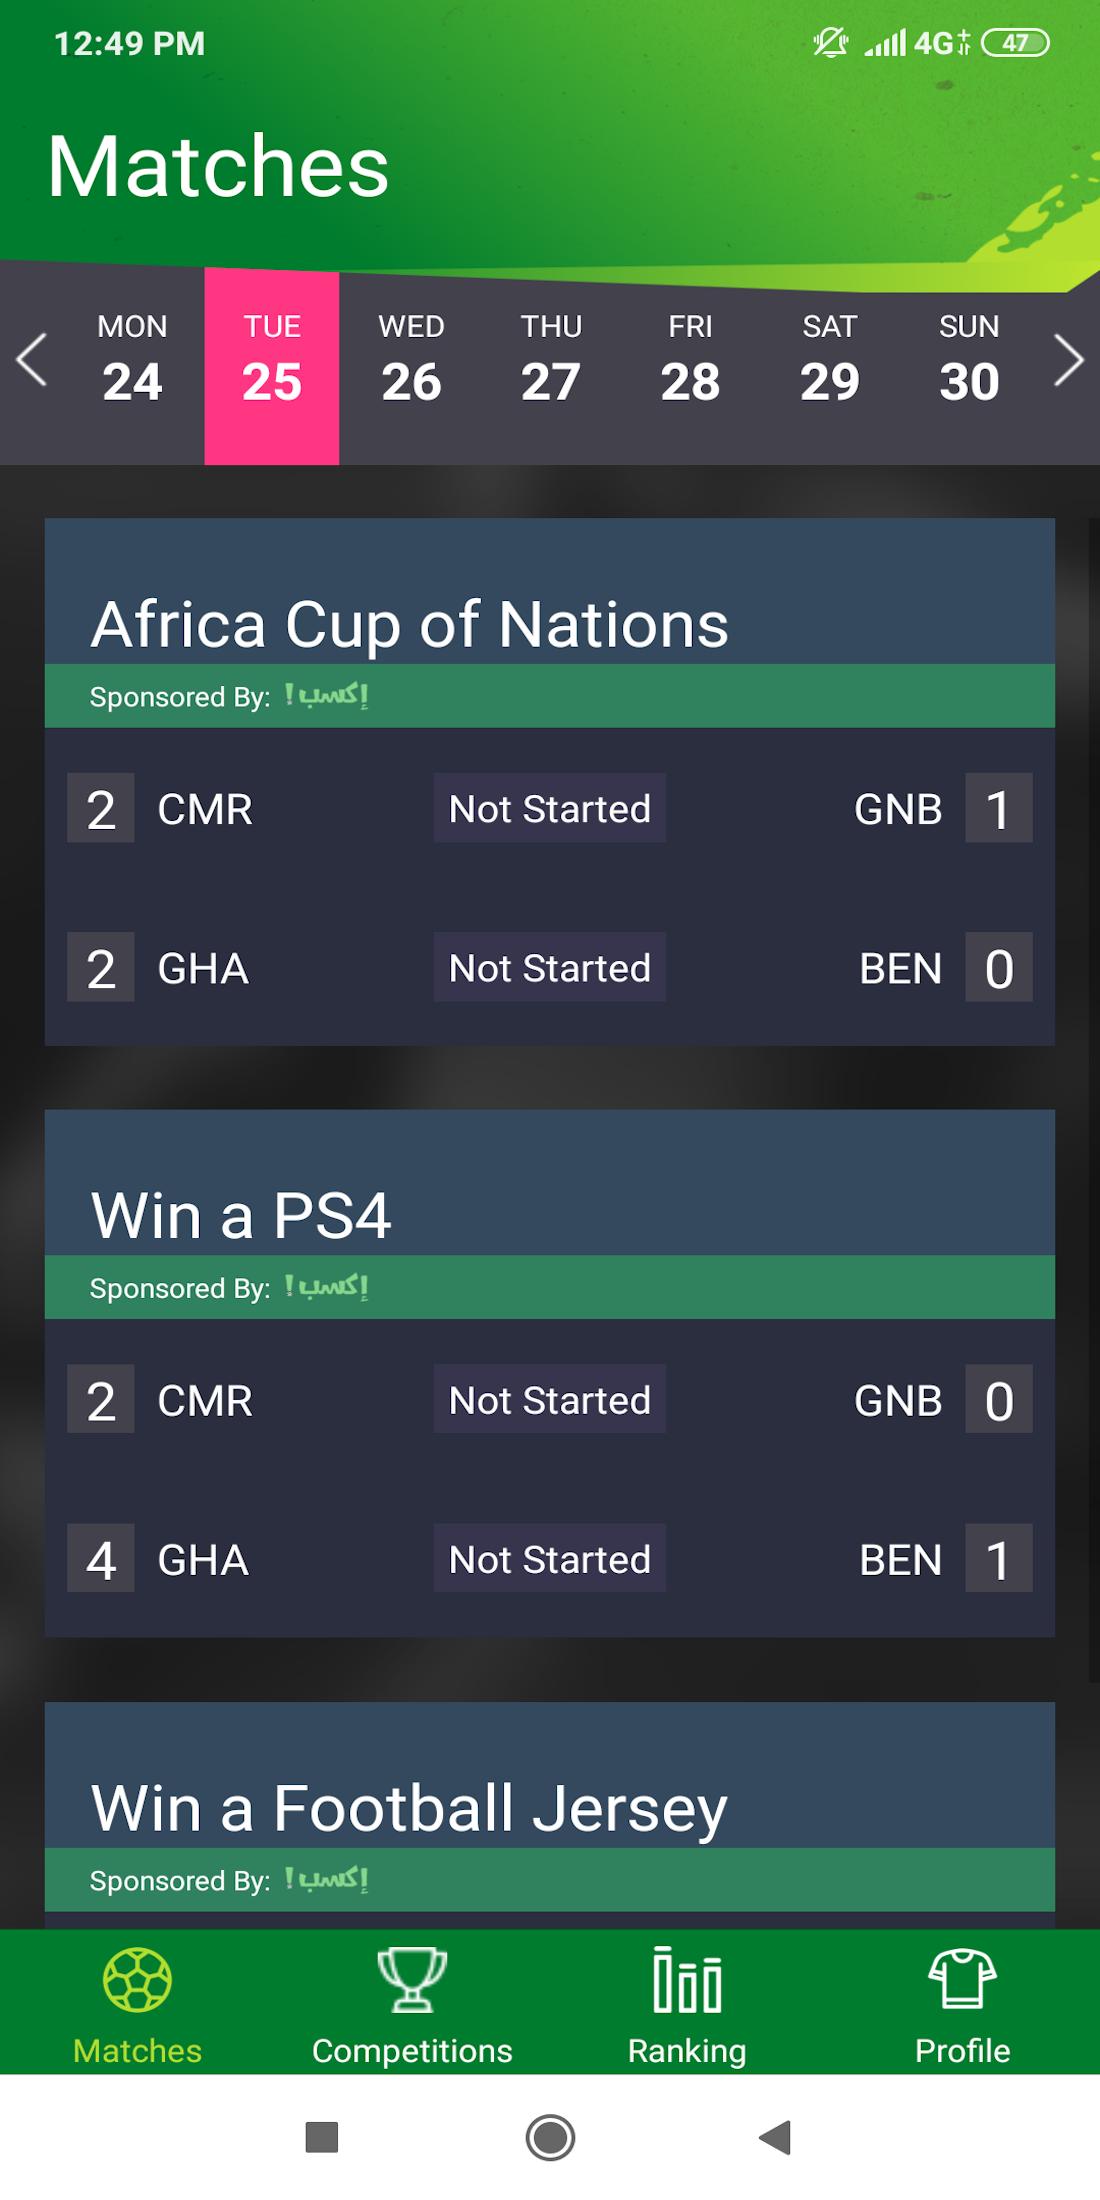
Task: Tap Not Started for Africa Cup CMR–GNB match
Action: (x=550, y=808)
